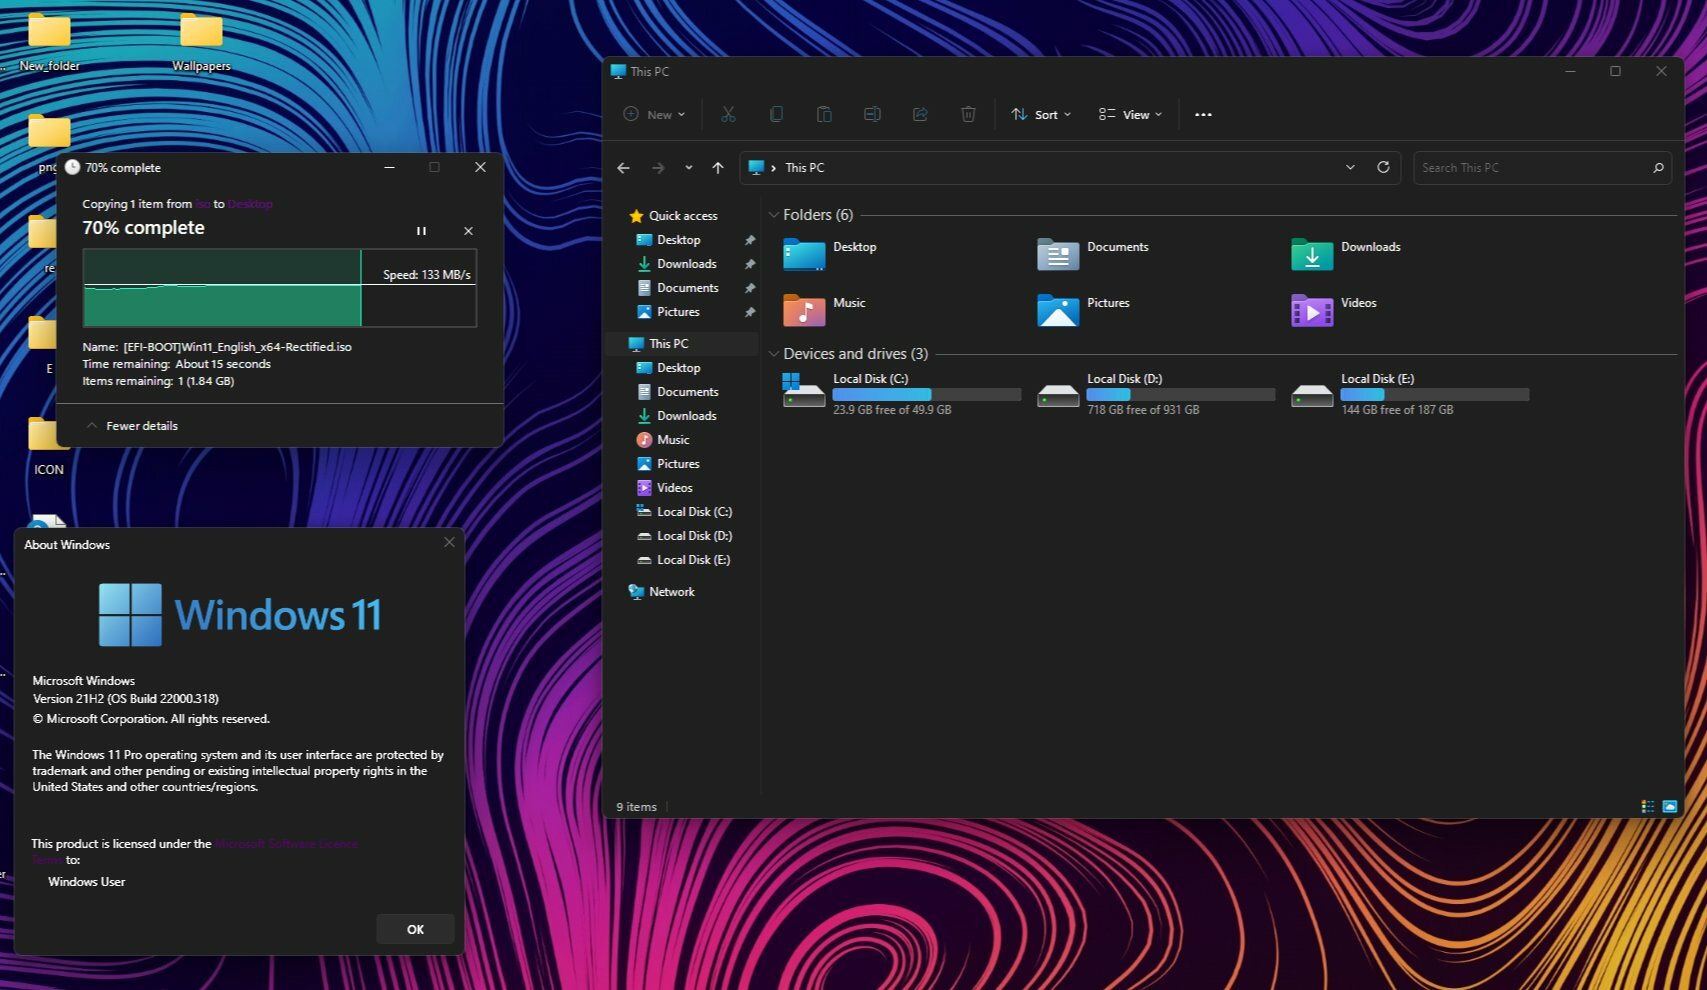Open the Pictures folder in the Folders group
Viewport: 1707px width, 990px height.
1083,311
